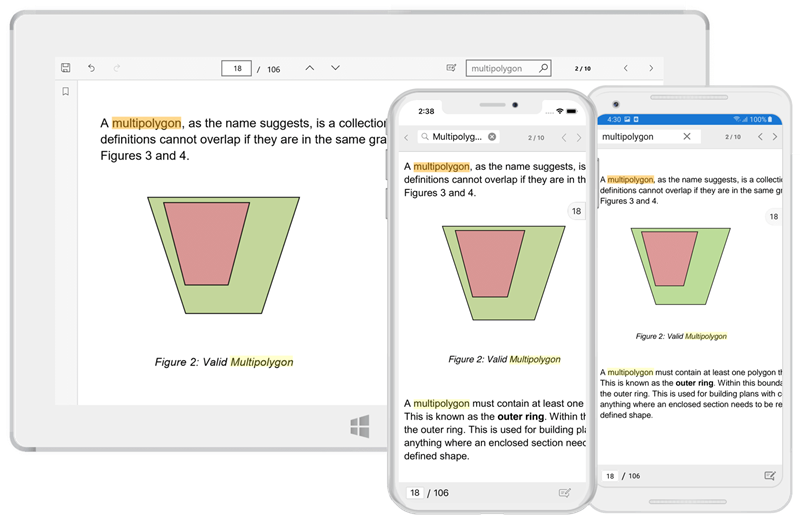Viewport: 800px width, 523px height.
Task: Click the Undo arrow in the tablet toolbar
Action: [x=92, y=68]
